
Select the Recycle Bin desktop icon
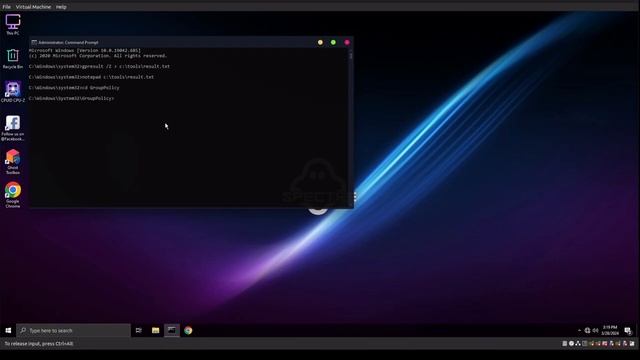click(x=13, y=58)
